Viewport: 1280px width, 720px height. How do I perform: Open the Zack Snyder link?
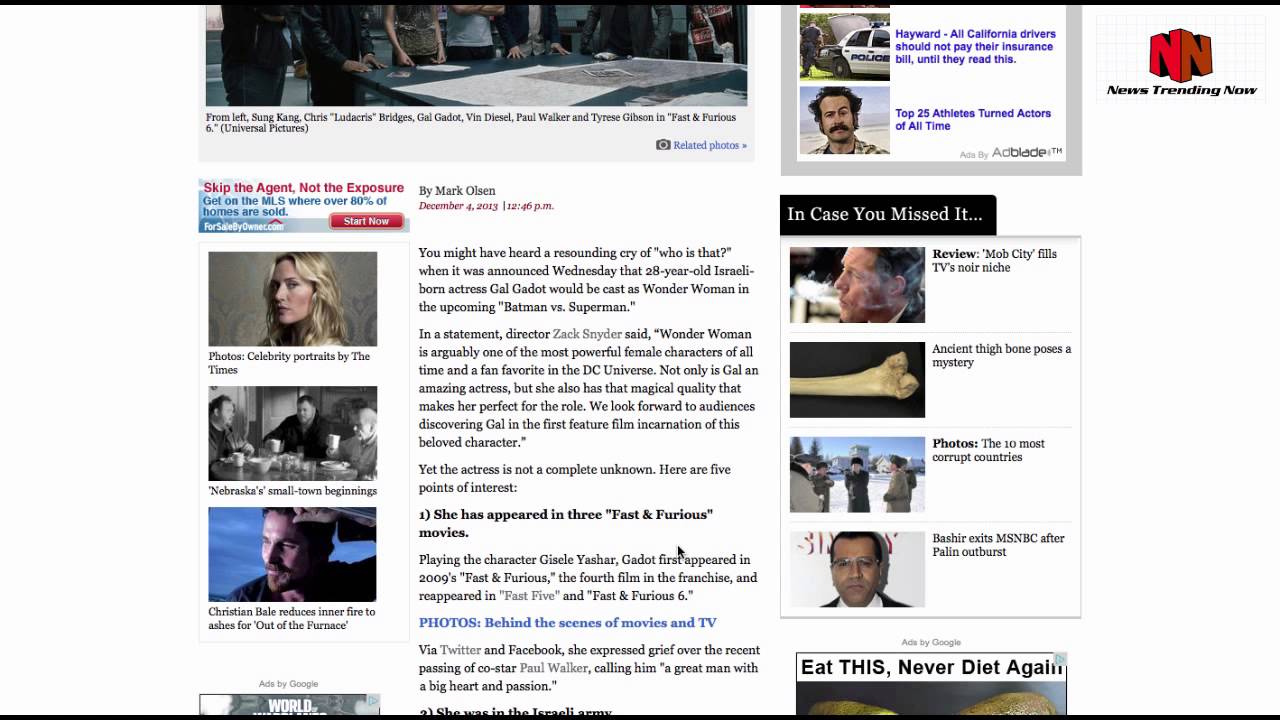tap(587, 334)
